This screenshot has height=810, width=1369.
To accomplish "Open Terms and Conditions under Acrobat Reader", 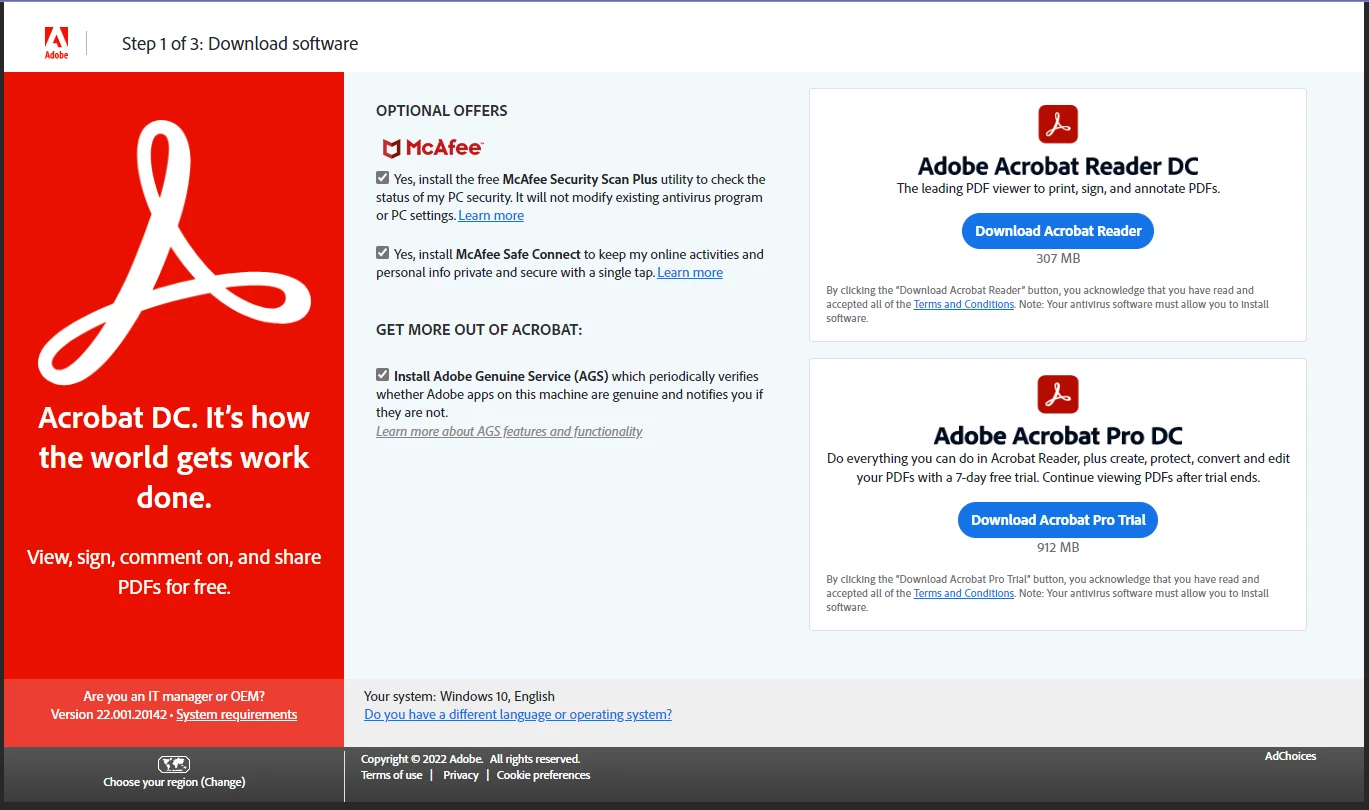I will pyautogui.click(x=964, y=305).
